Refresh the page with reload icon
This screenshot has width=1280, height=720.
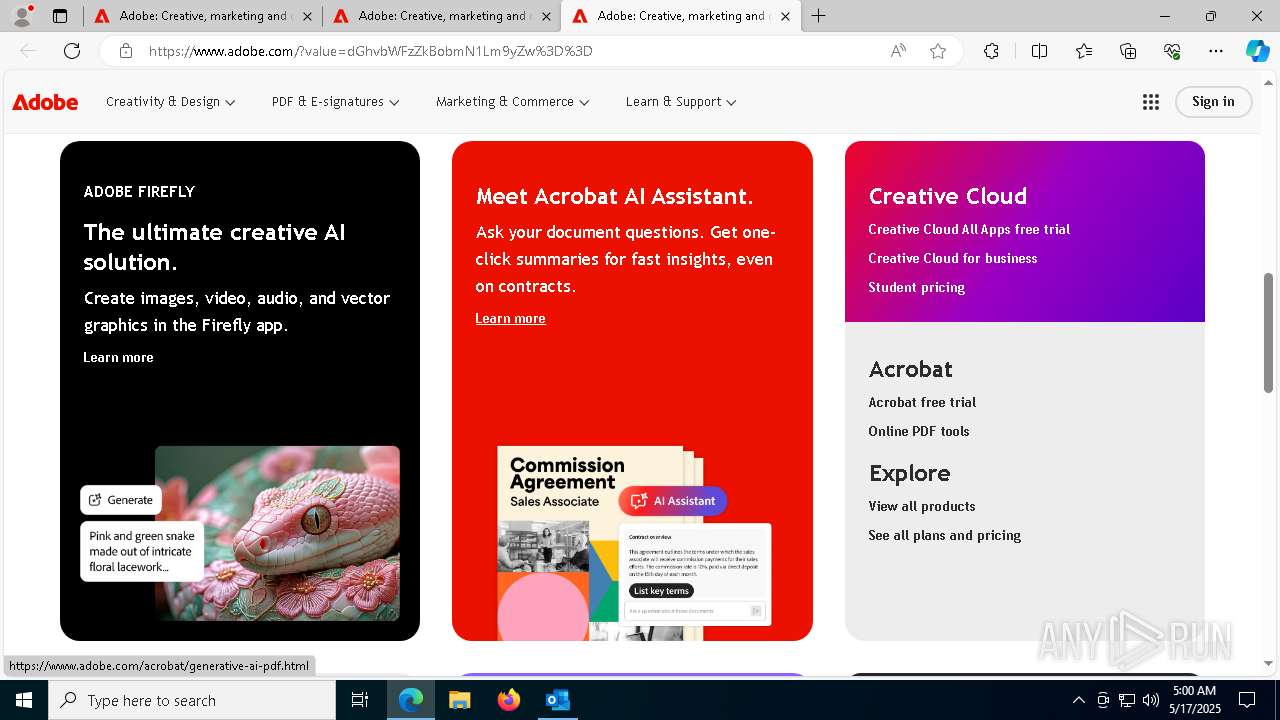(x=72, y=51)
